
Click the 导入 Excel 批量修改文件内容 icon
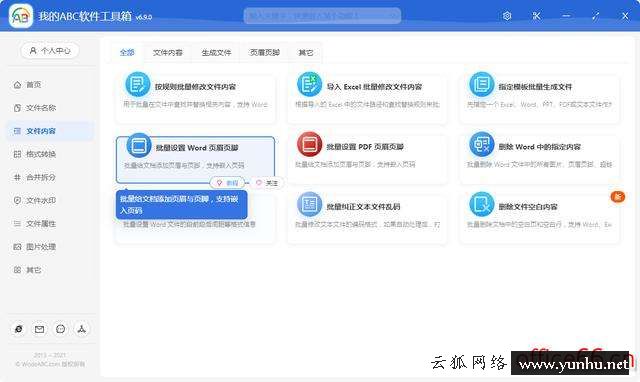coord(309,84)
